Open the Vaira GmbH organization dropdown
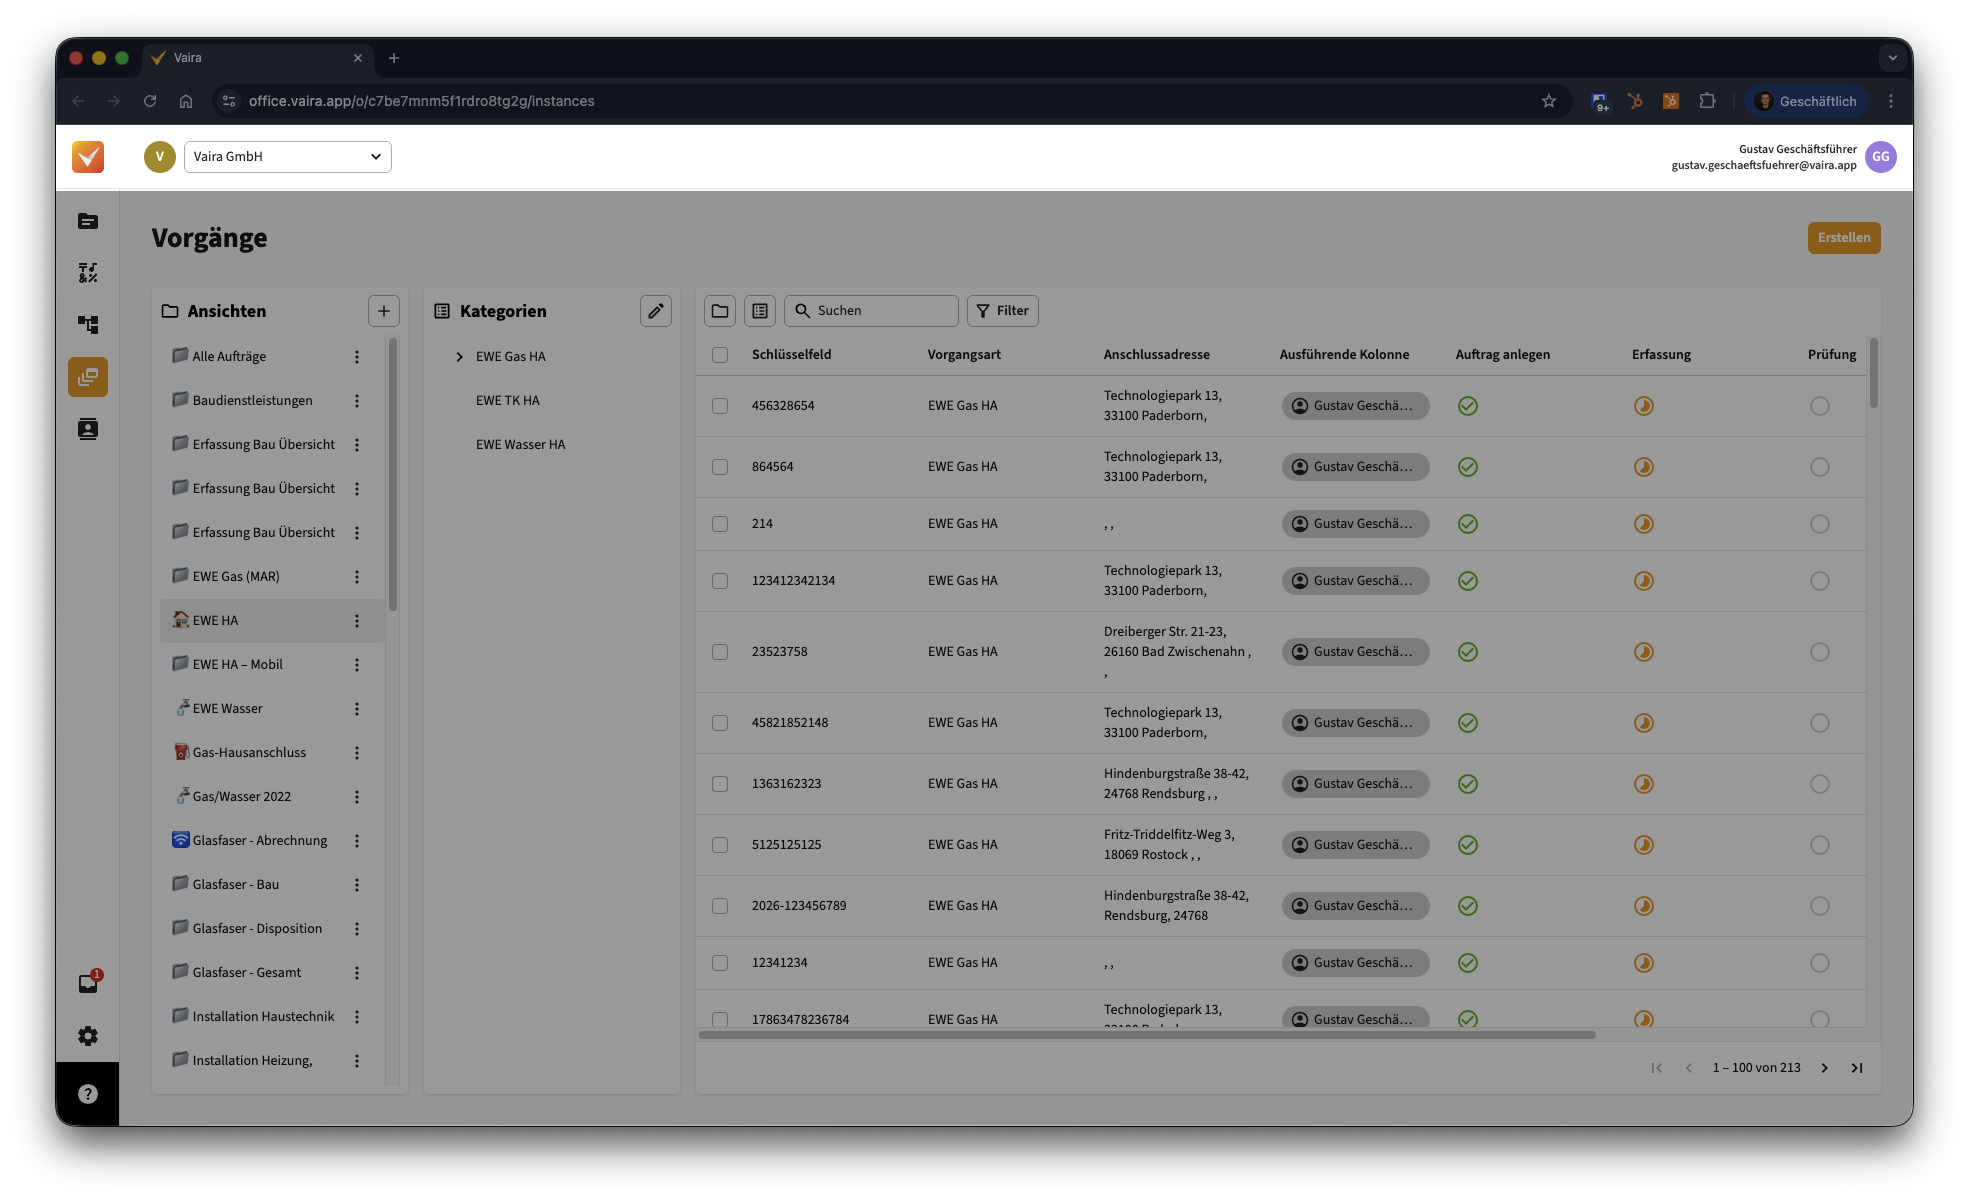Screen dimensions: 1969x1200 coord(287,157)
